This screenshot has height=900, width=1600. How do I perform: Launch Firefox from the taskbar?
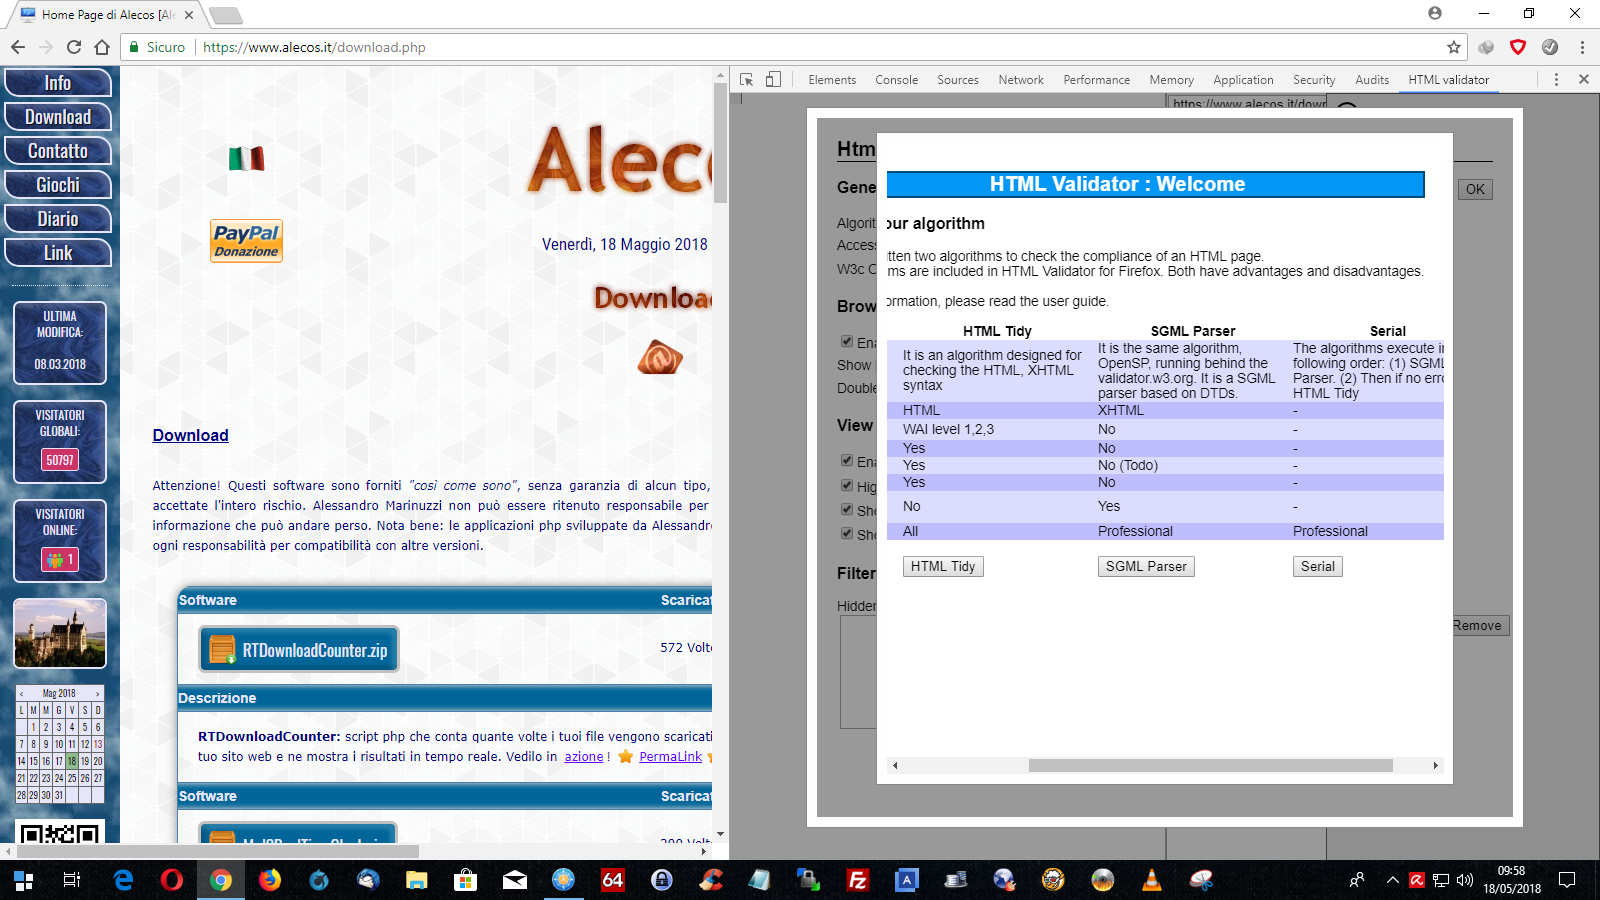pyautogui.click(x=270, y=880)
